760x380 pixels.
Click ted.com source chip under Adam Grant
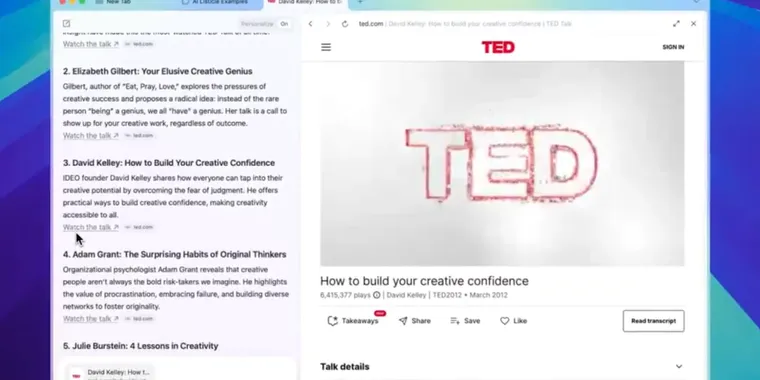tap(139, 319)
